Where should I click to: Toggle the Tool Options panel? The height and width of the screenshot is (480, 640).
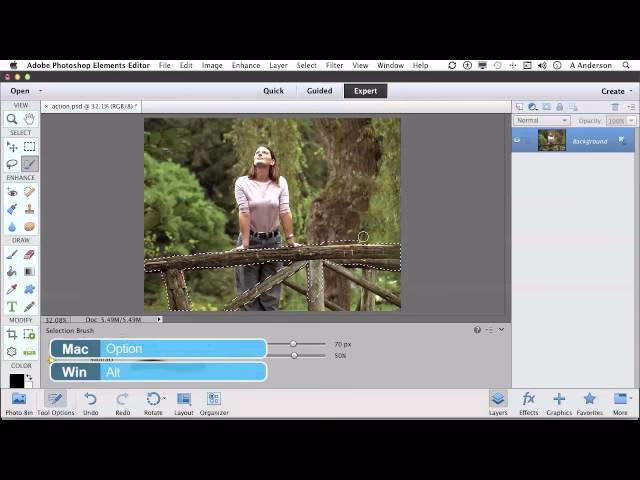pyautogui.click(x=56, y=404)
